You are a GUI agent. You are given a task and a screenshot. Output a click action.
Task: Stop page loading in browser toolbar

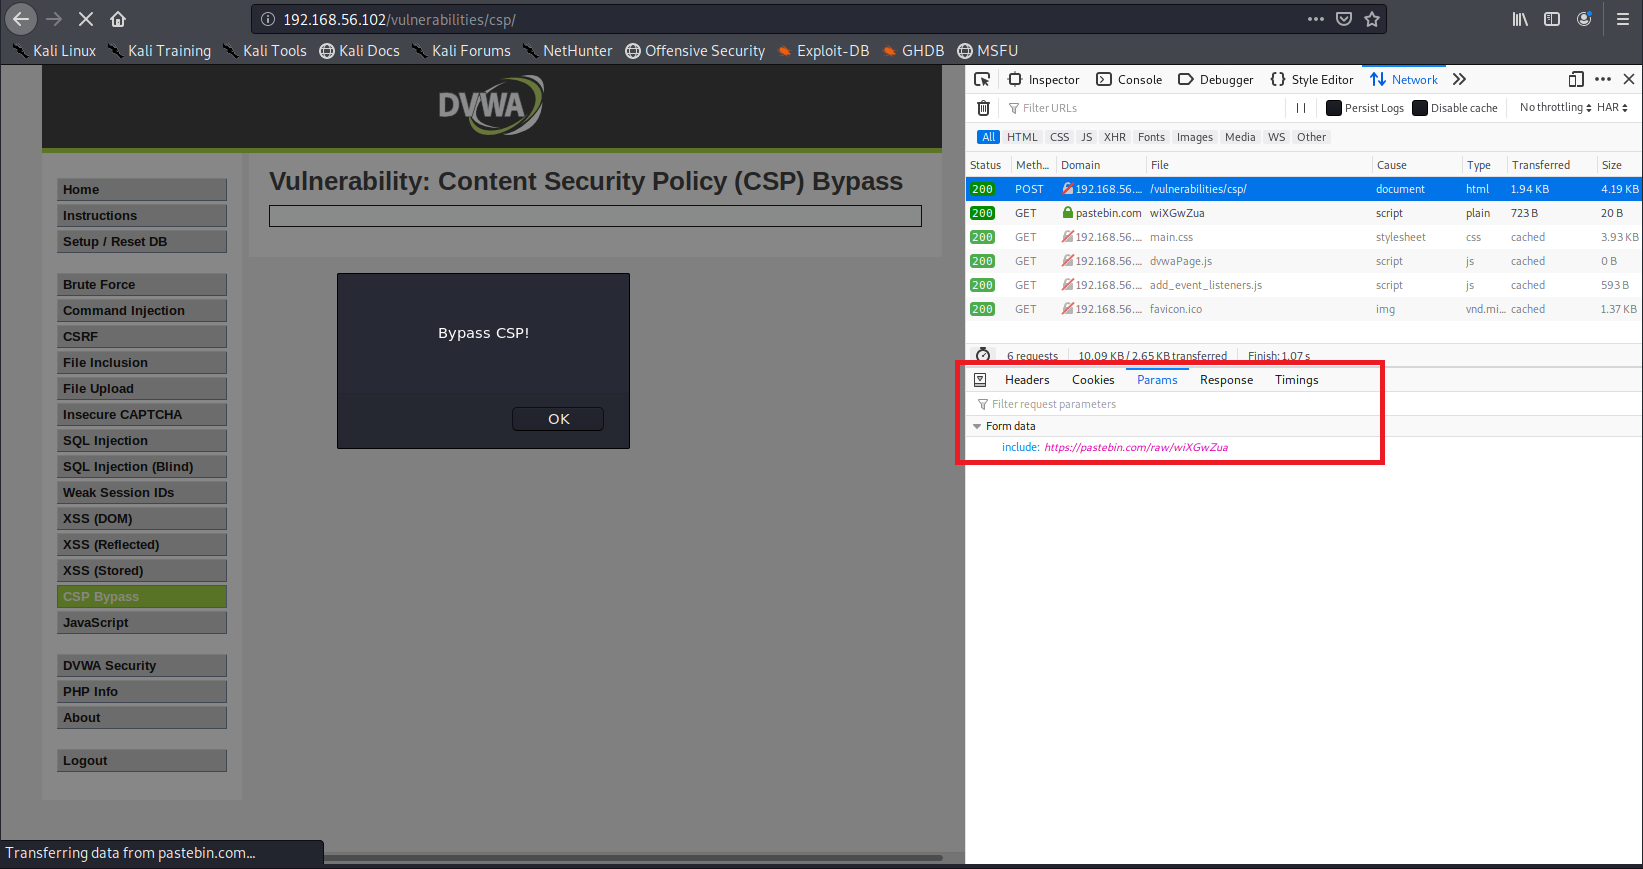pyautogui.click(x=86, y=19)
